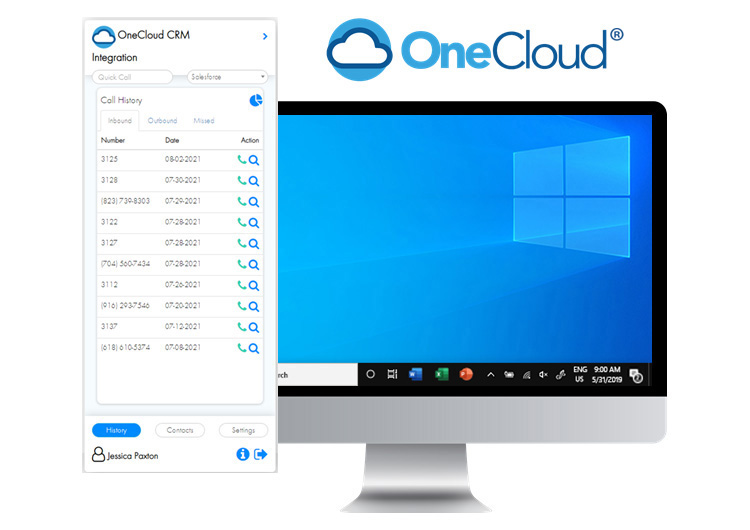Select the date 07-26-2021
The image size is (750, 530).
point(183,285)
